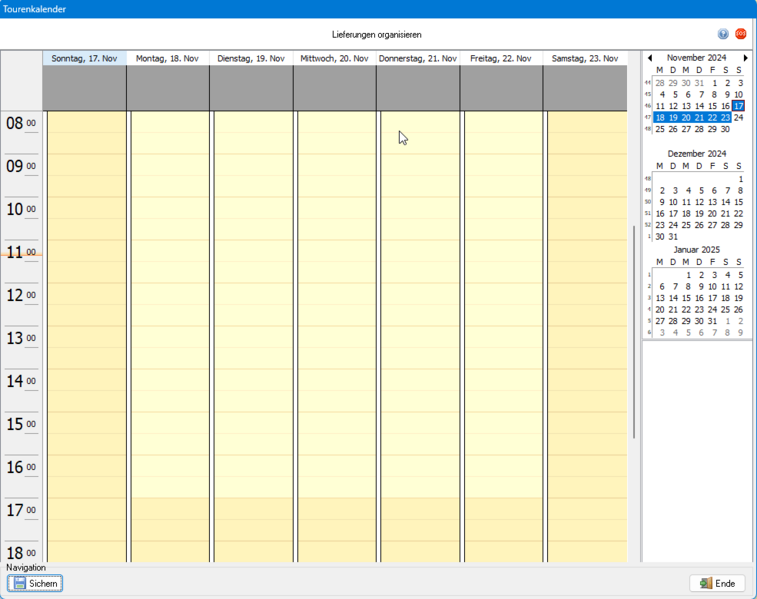The width and height of the screenshot is (757, 599).
Task: Go to next month in mini calendar
Action: pos(745,58)
